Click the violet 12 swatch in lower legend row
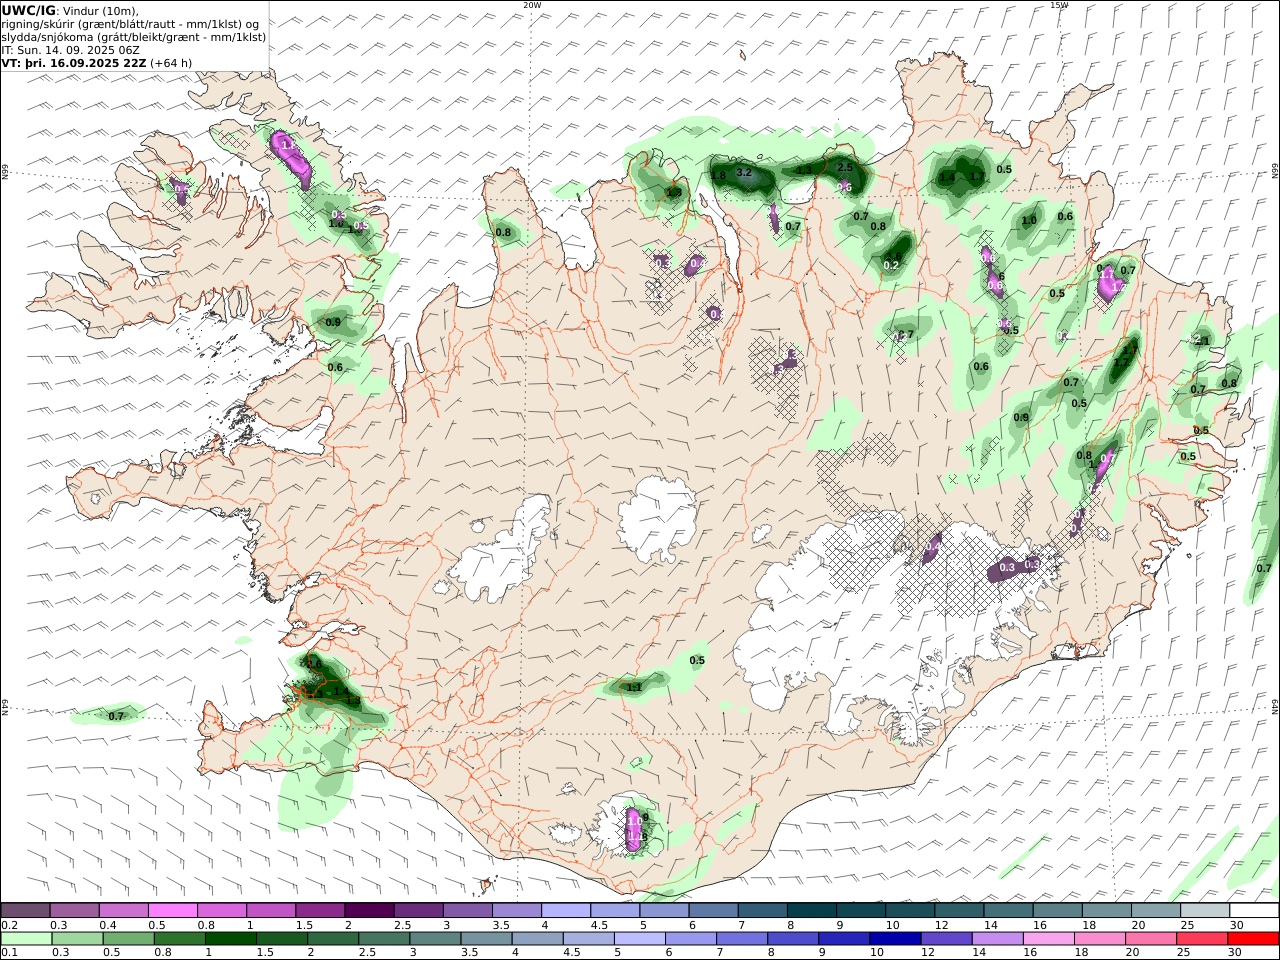The height and width of the screenshot is (960, 1280). 946,939
